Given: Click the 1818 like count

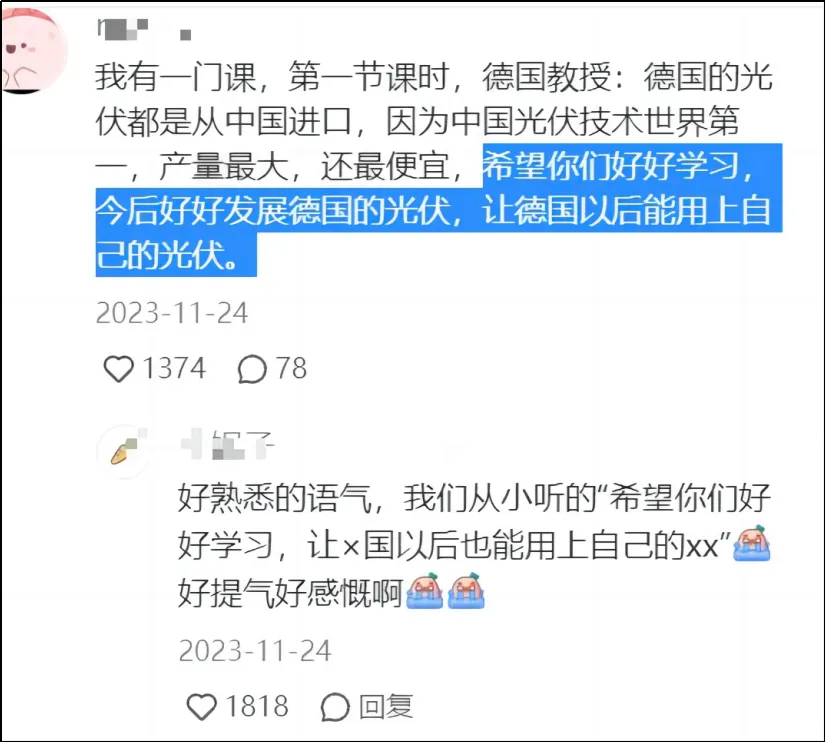Looking at the screenshot, I should (x=257, y=706).
